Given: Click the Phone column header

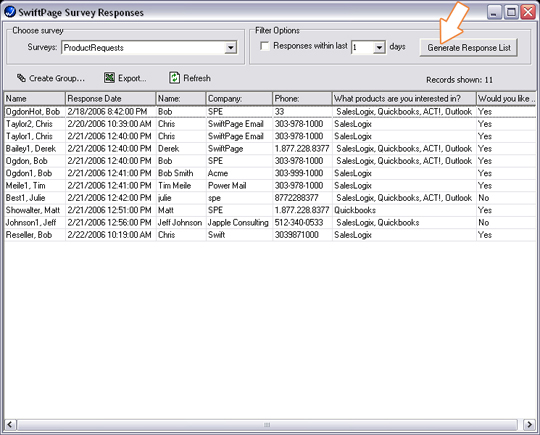Looking at the screenshot, I should click(x=302, y=99).
